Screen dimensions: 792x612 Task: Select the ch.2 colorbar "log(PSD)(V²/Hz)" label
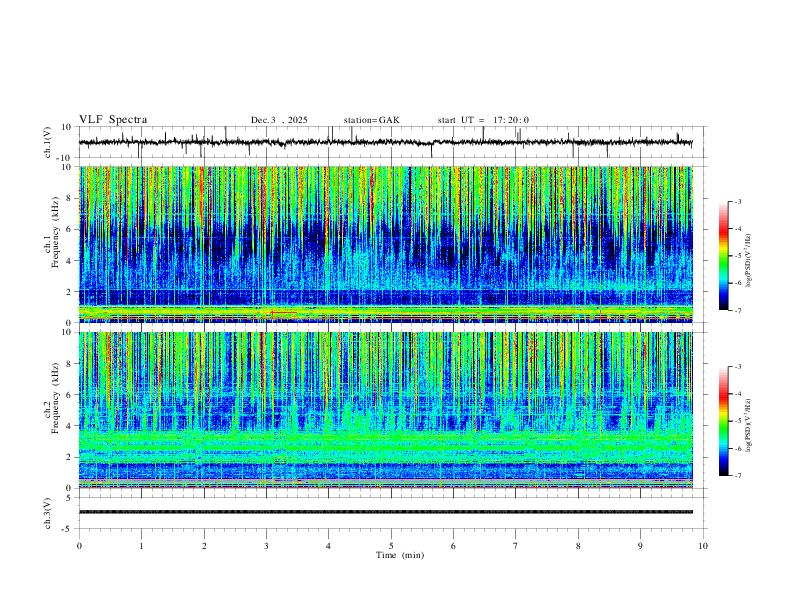tap(749, 425)
